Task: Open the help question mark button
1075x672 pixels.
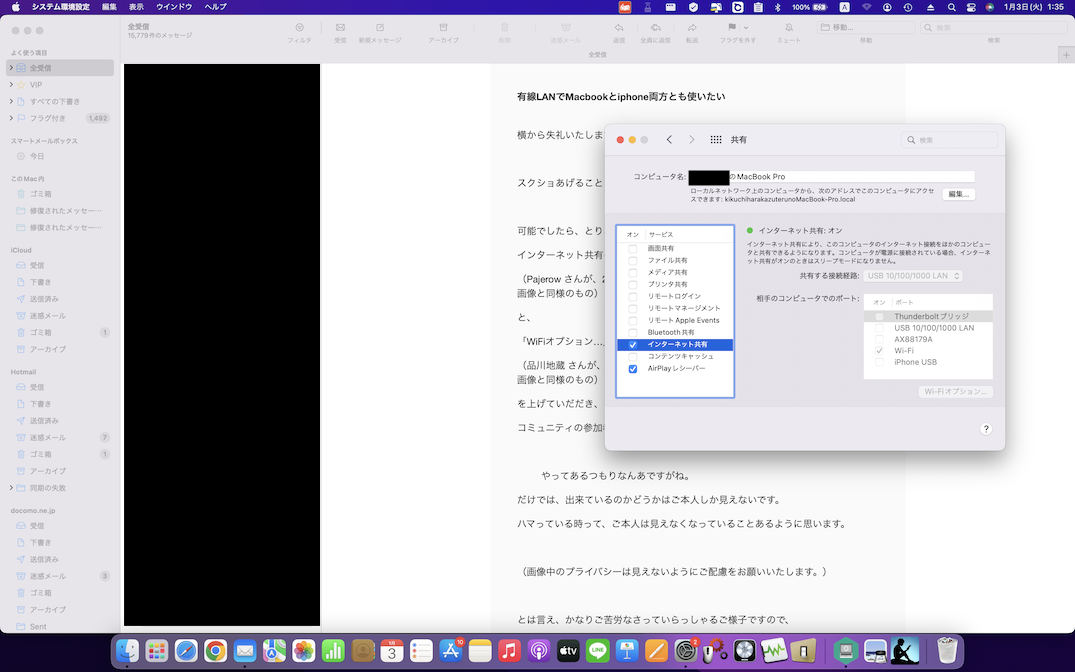Action: tap(985, 429)
